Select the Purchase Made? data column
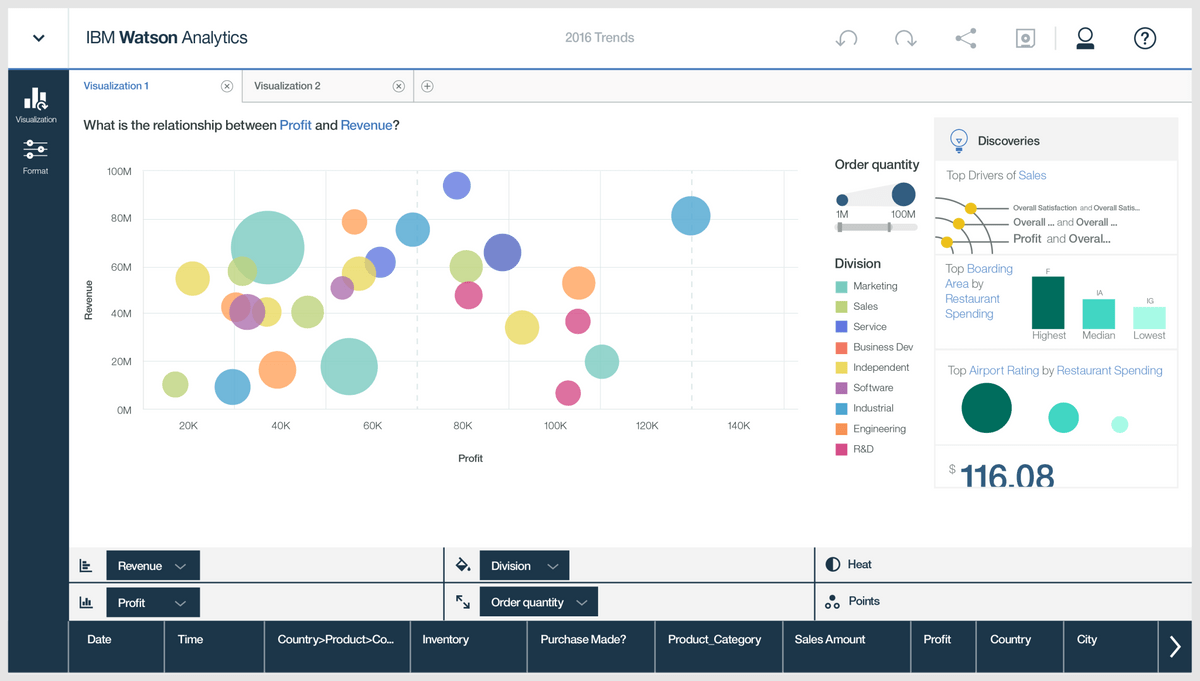 coord(590,647)
